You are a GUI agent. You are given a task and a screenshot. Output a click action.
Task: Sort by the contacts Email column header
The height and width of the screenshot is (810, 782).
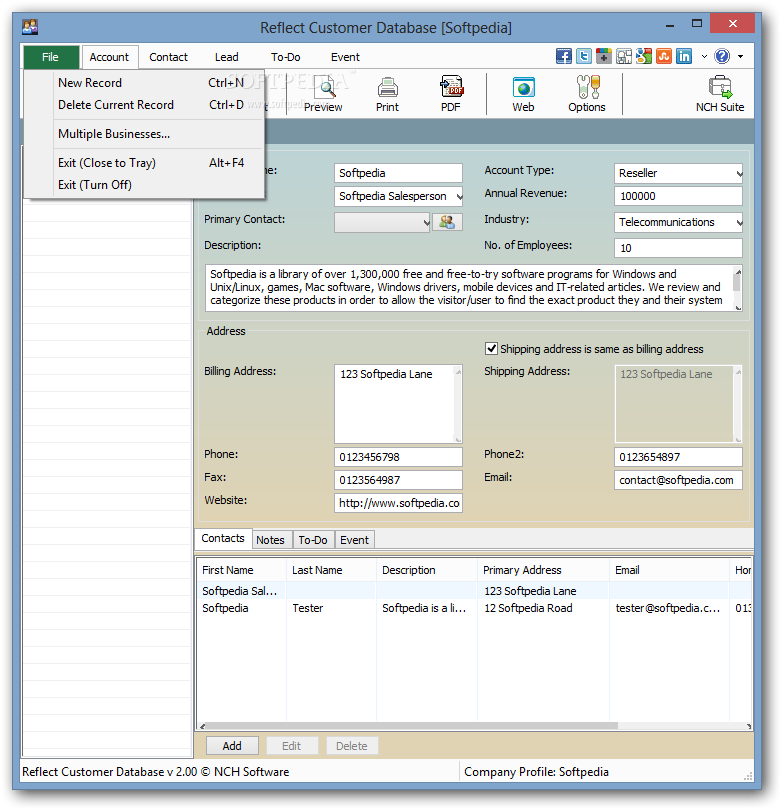669,570
